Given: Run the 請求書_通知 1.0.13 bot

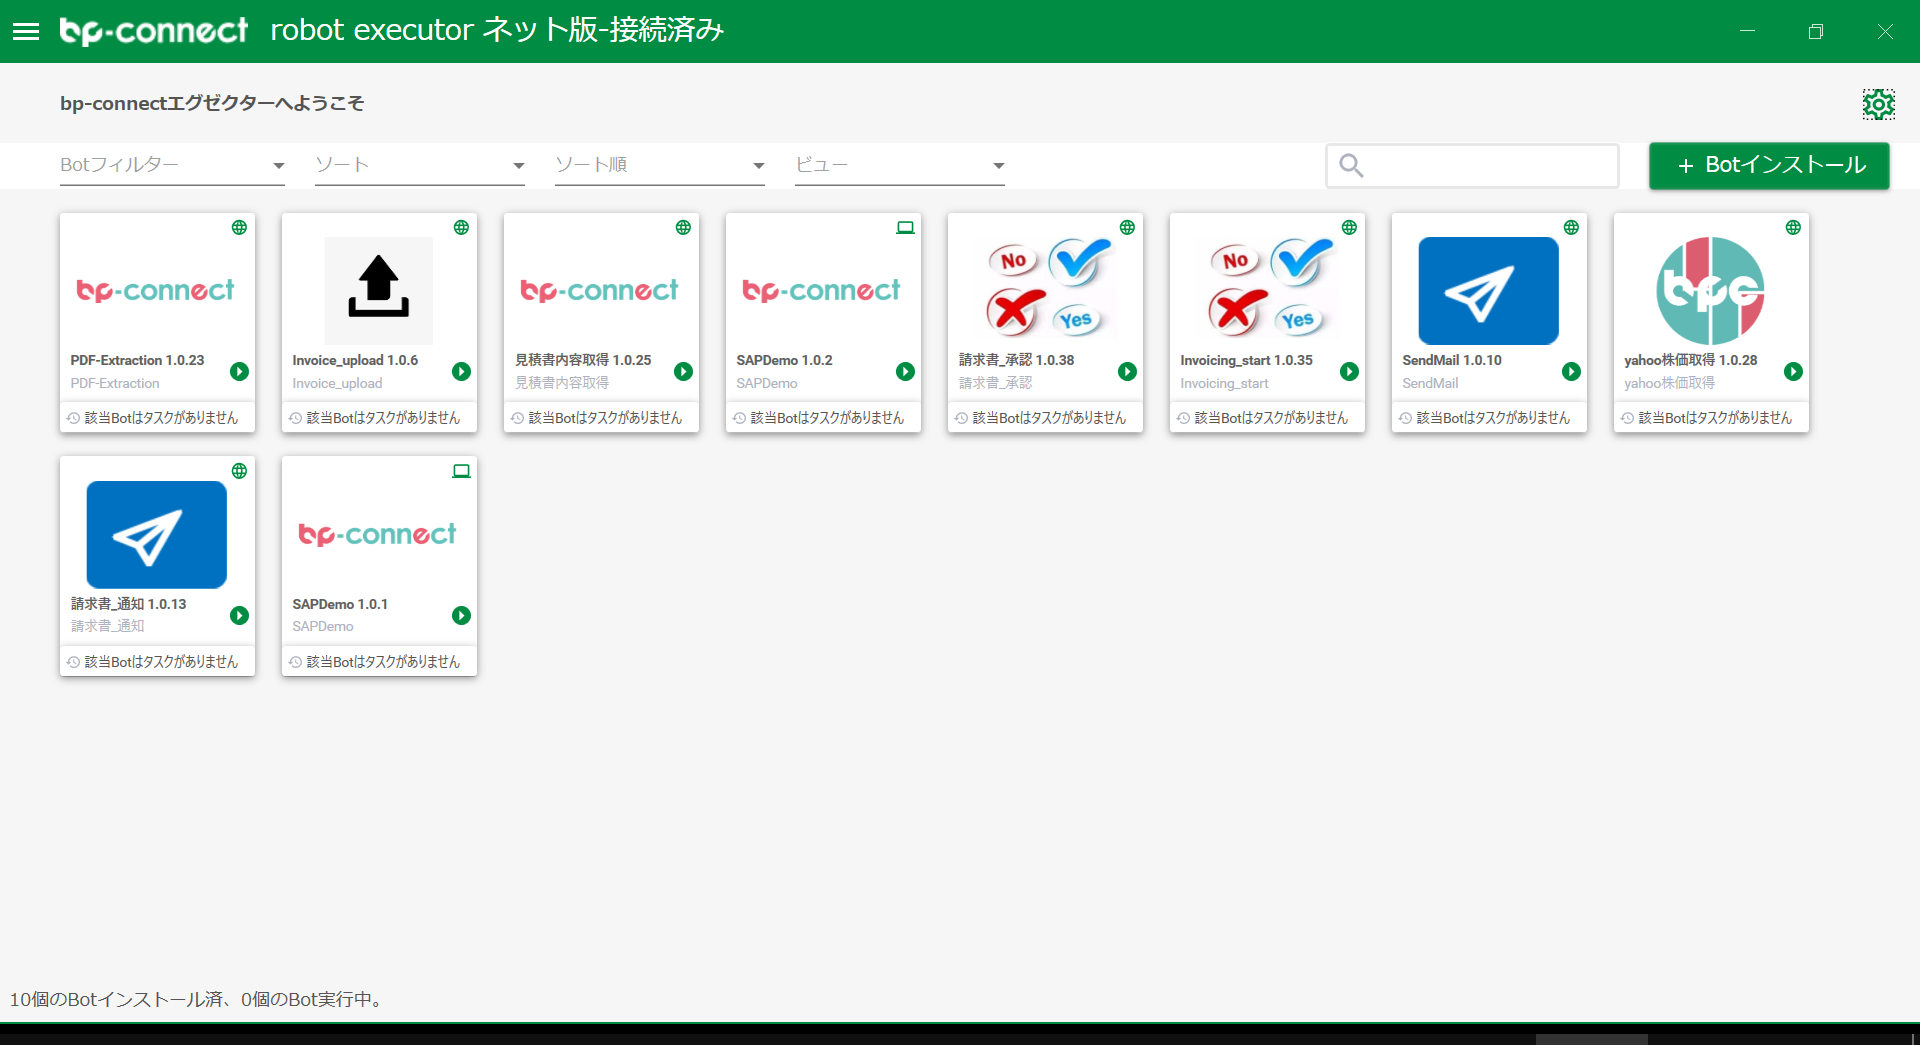Looking at the screenshot, I should pyautogui.click(x=239, y=615).
